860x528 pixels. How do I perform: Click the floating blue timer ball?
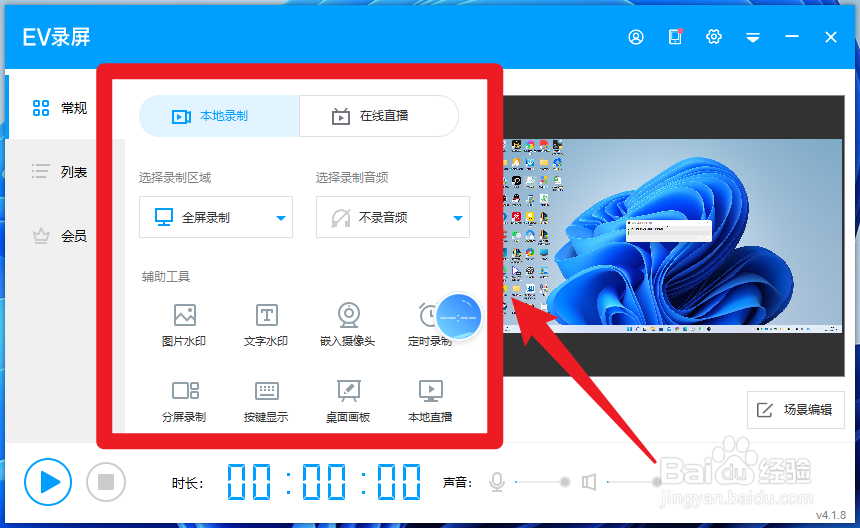pos(459,317)
